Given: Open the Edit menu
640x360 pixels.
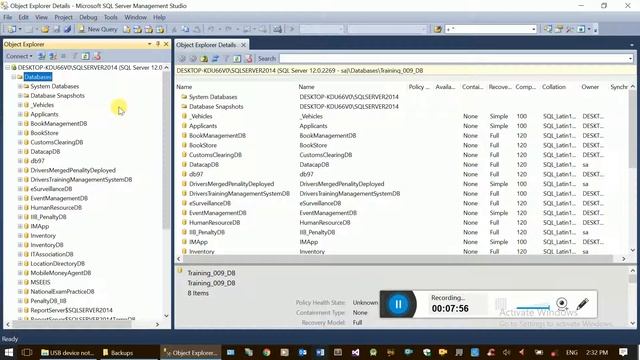Looking at the screenshot, I should [x=24, y=17].
